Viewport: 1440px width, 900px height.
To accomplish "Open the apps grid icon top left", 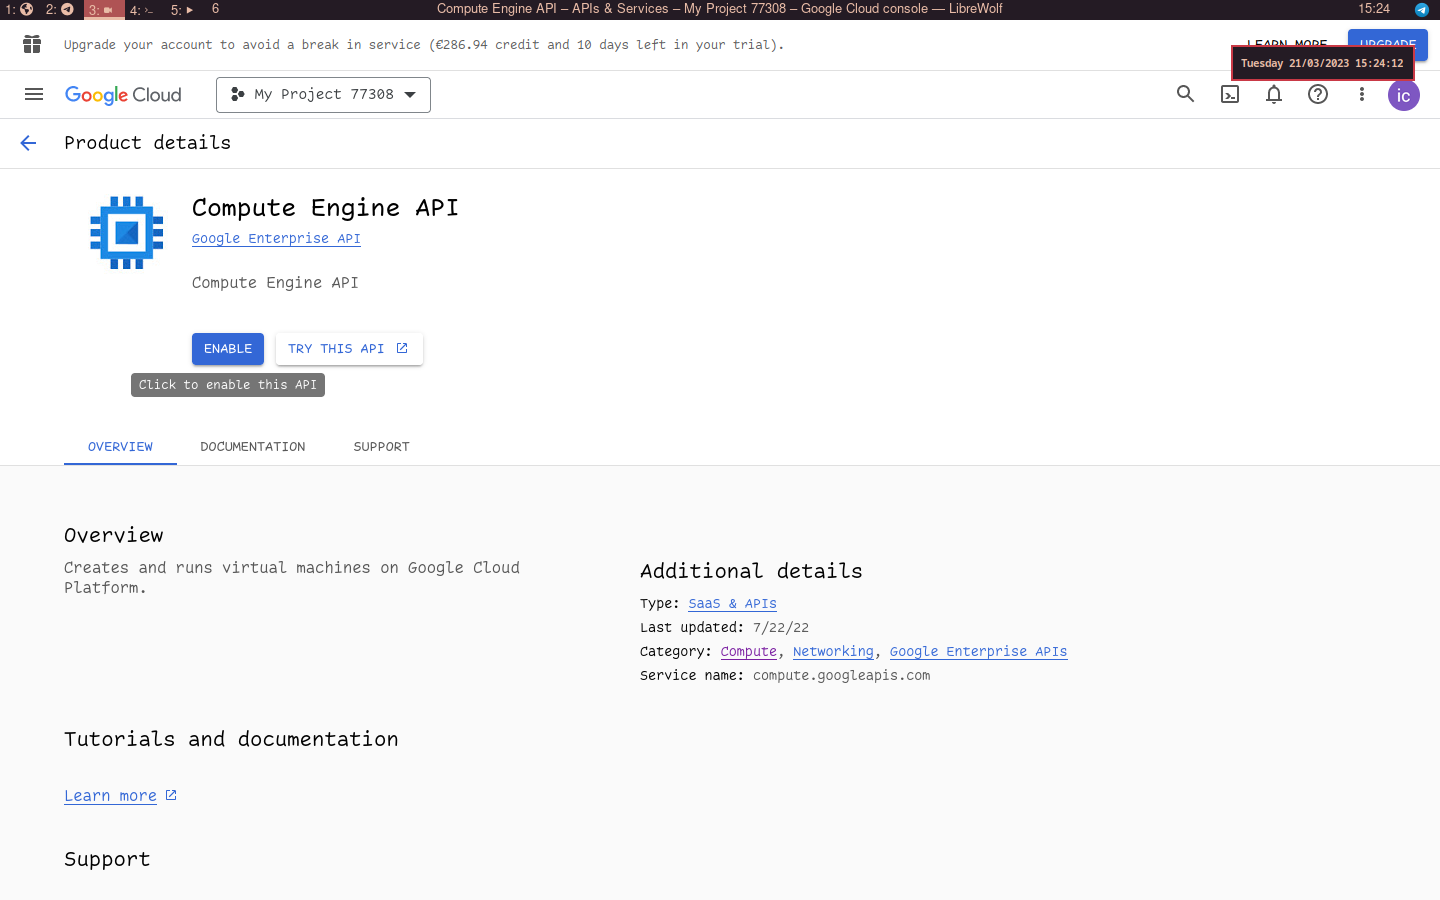I will pyautogui.click(x=31, y=44).
